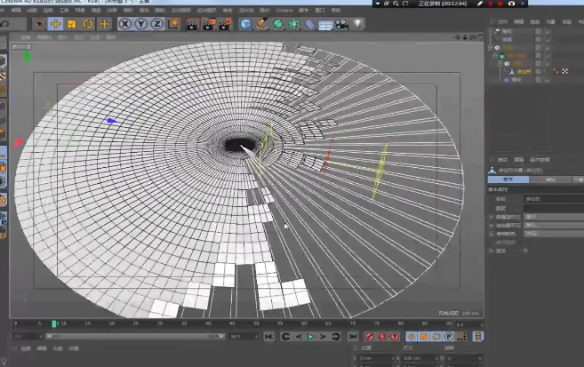Collapse the top orange object hierarchy
584x367 pixels.
click(x=491, y=48)
